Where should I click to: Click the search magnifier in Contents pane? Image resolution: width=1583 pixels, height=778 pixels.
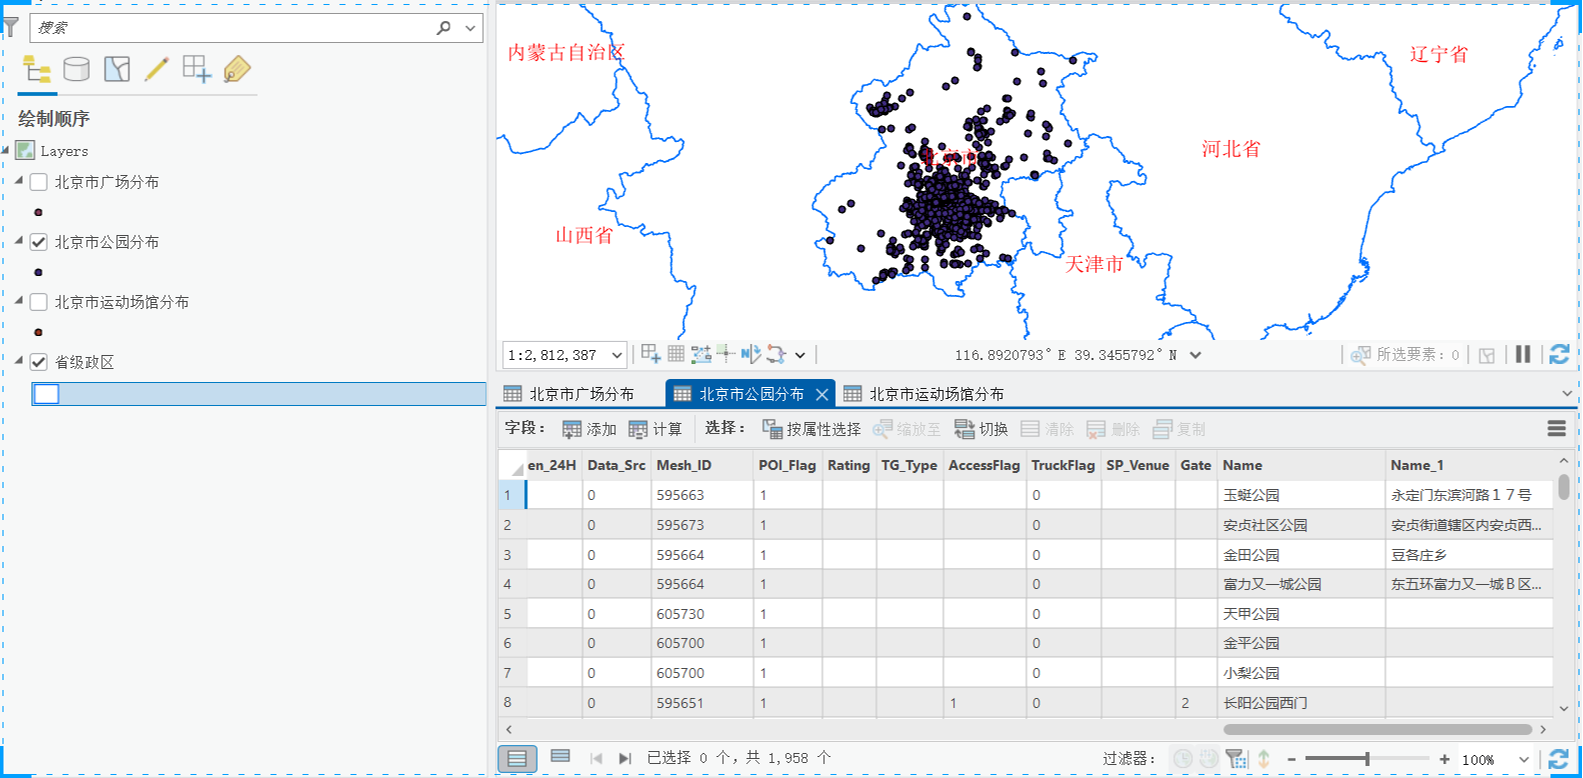444,28
